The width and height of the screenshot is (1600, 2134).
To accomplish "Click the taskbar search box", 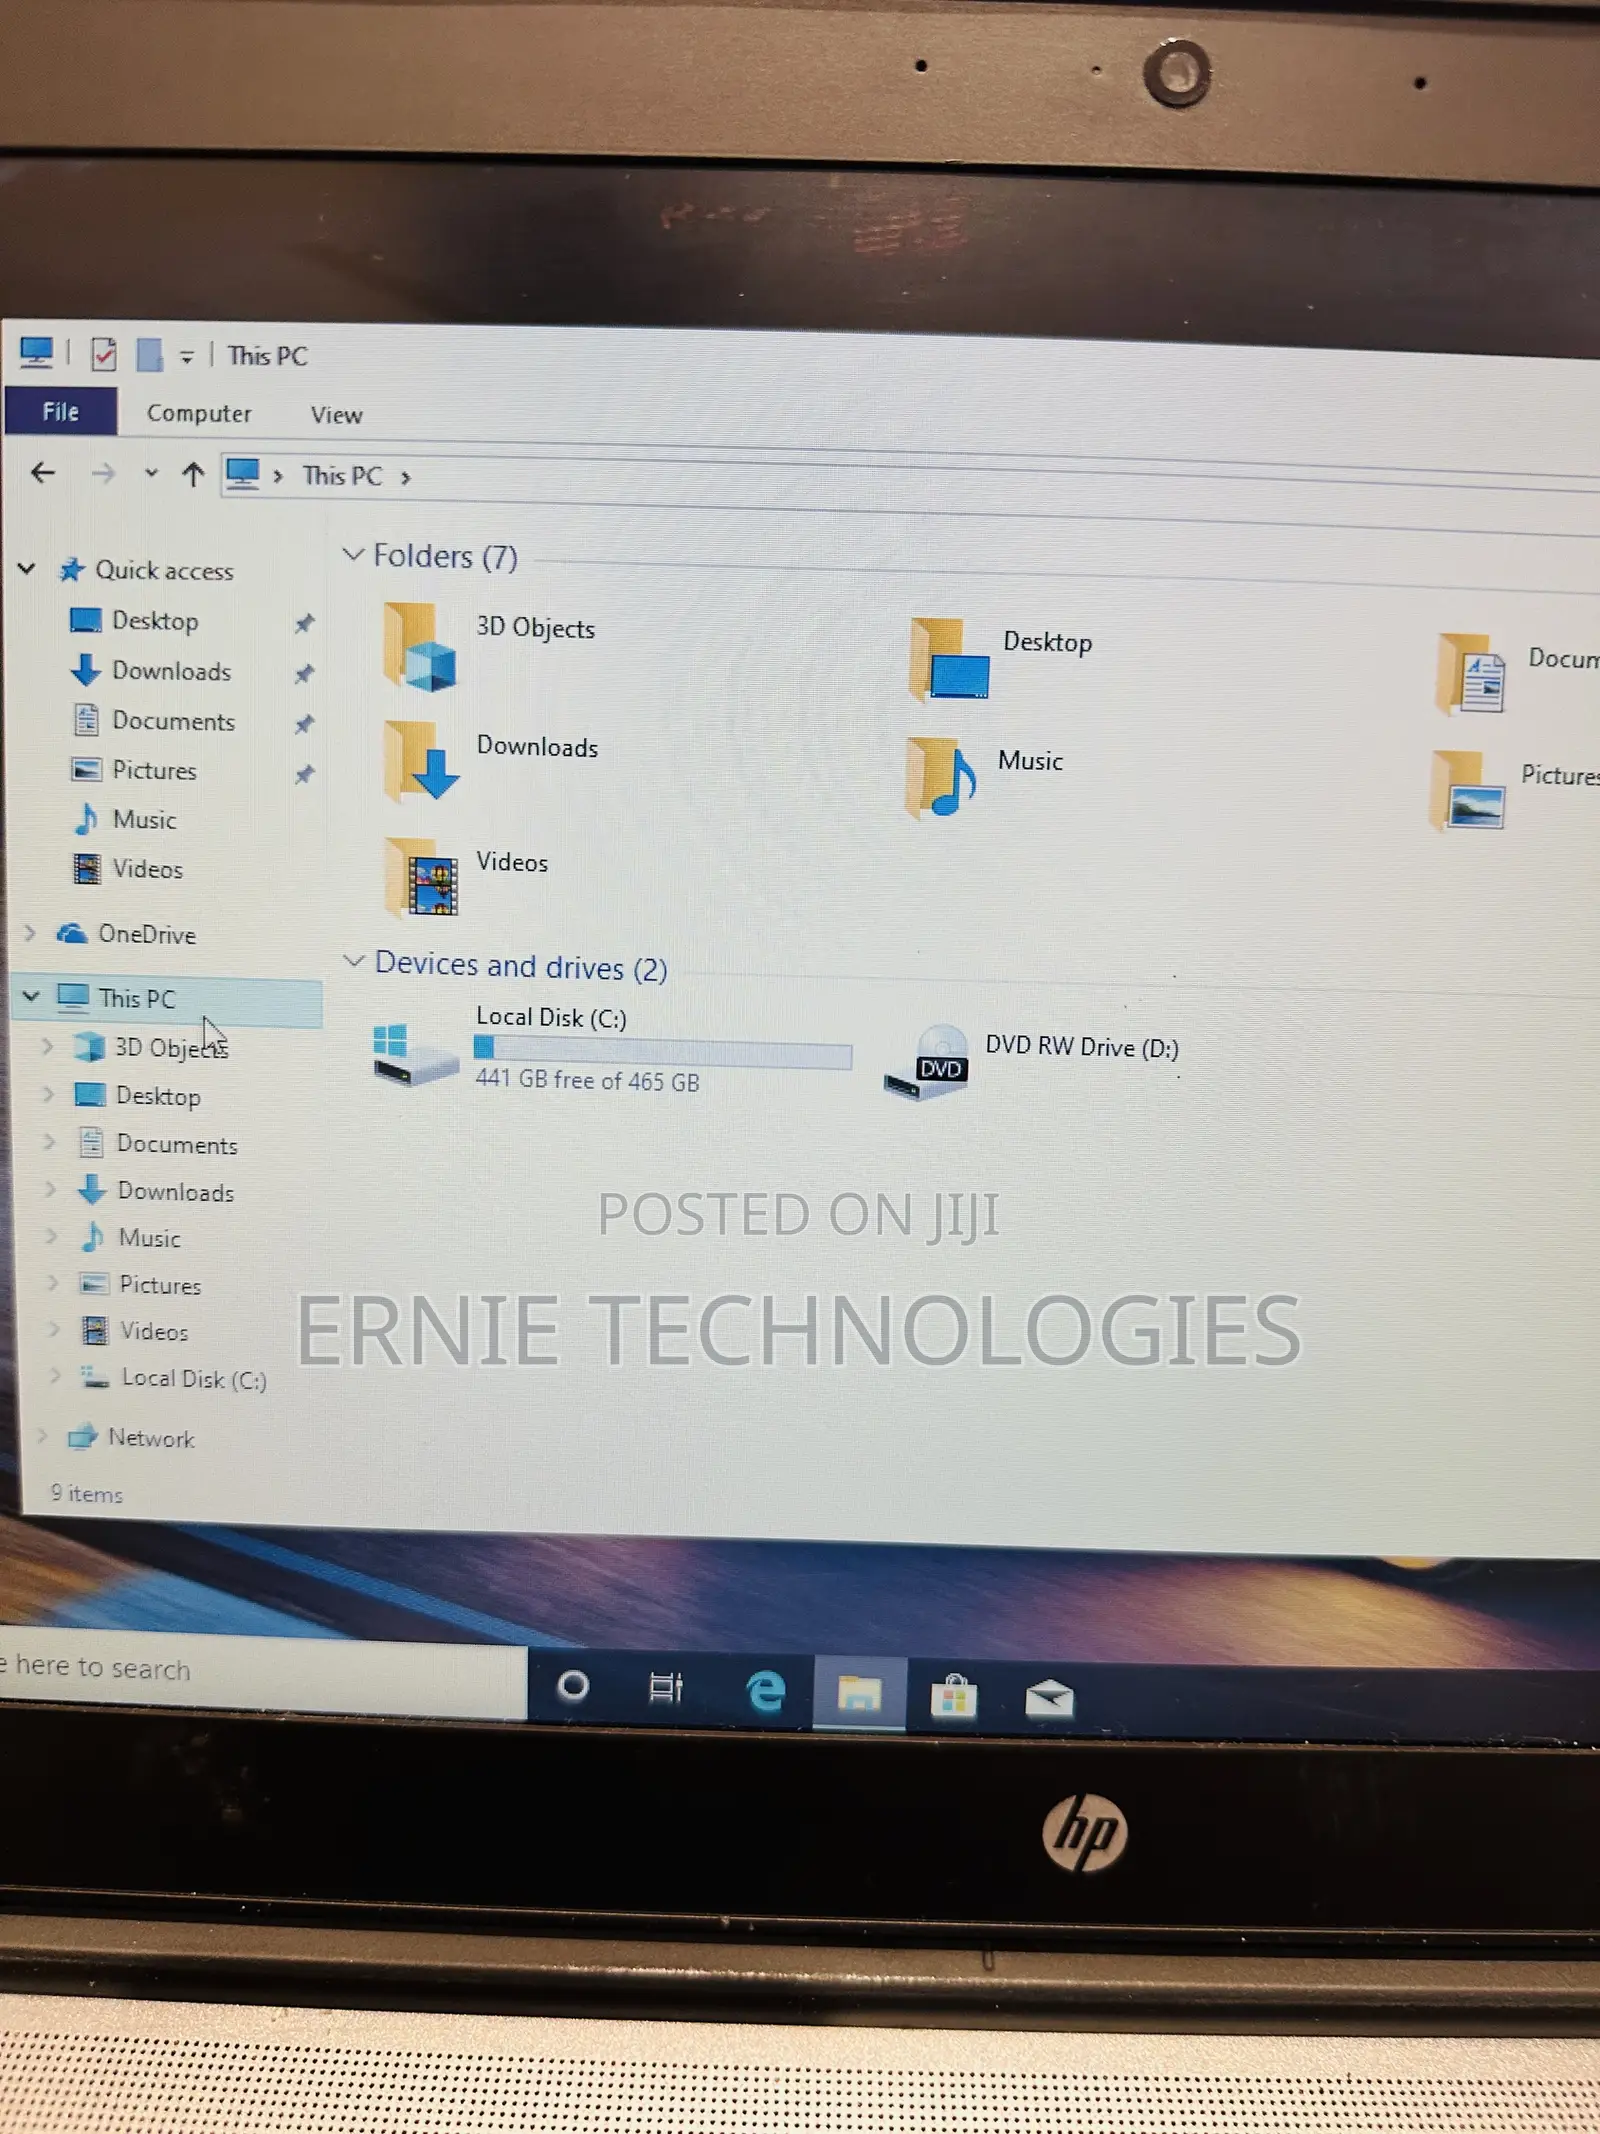I will 262,1674.
